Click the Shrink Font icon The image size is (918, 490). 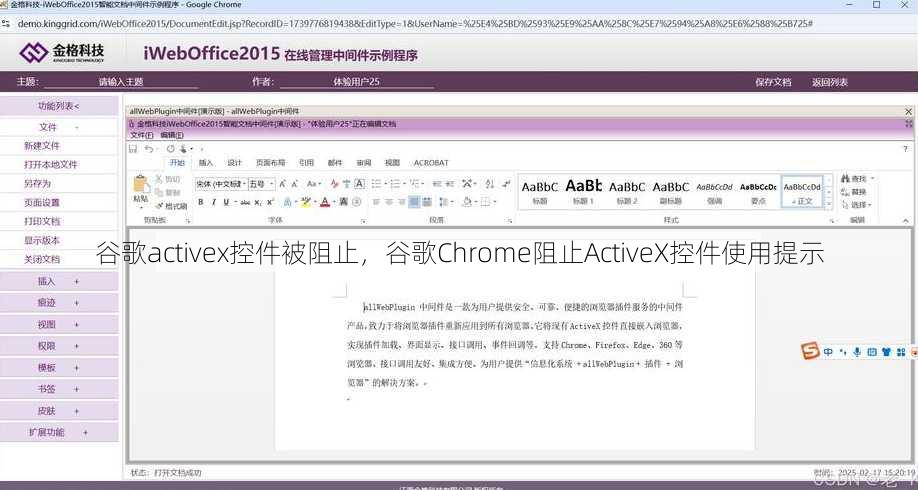click(x=294, y=183)
